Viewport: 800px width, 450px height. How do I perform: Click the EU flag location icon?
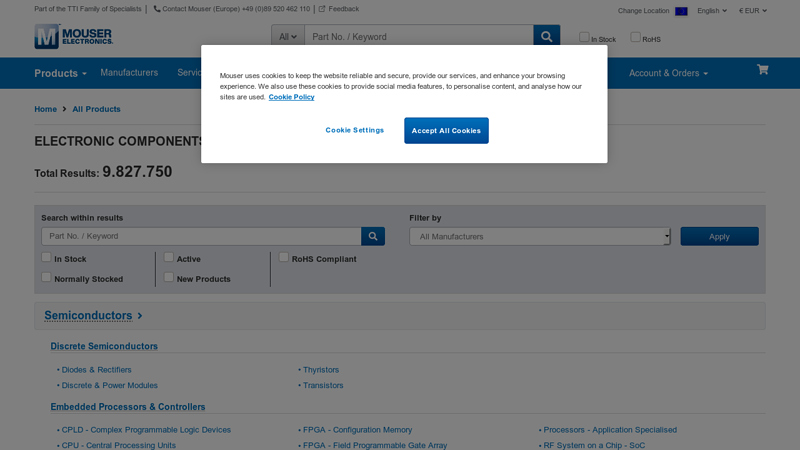click(681, 11)
